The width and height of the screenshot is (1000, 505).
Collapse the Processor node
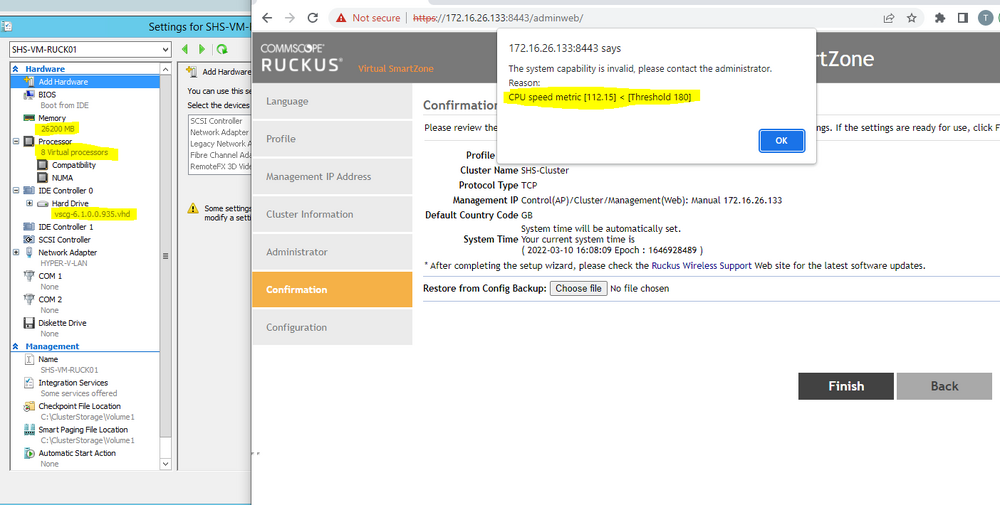(16, 142)
